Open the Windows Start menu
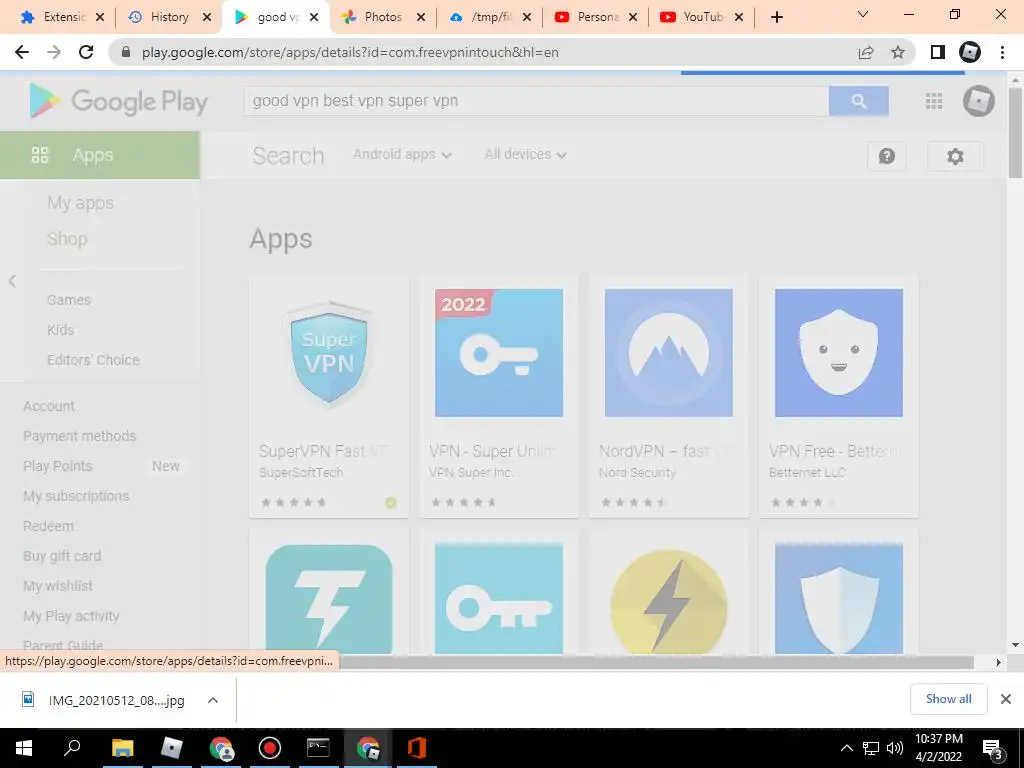The image size is (1024, 768). [24, 748]
